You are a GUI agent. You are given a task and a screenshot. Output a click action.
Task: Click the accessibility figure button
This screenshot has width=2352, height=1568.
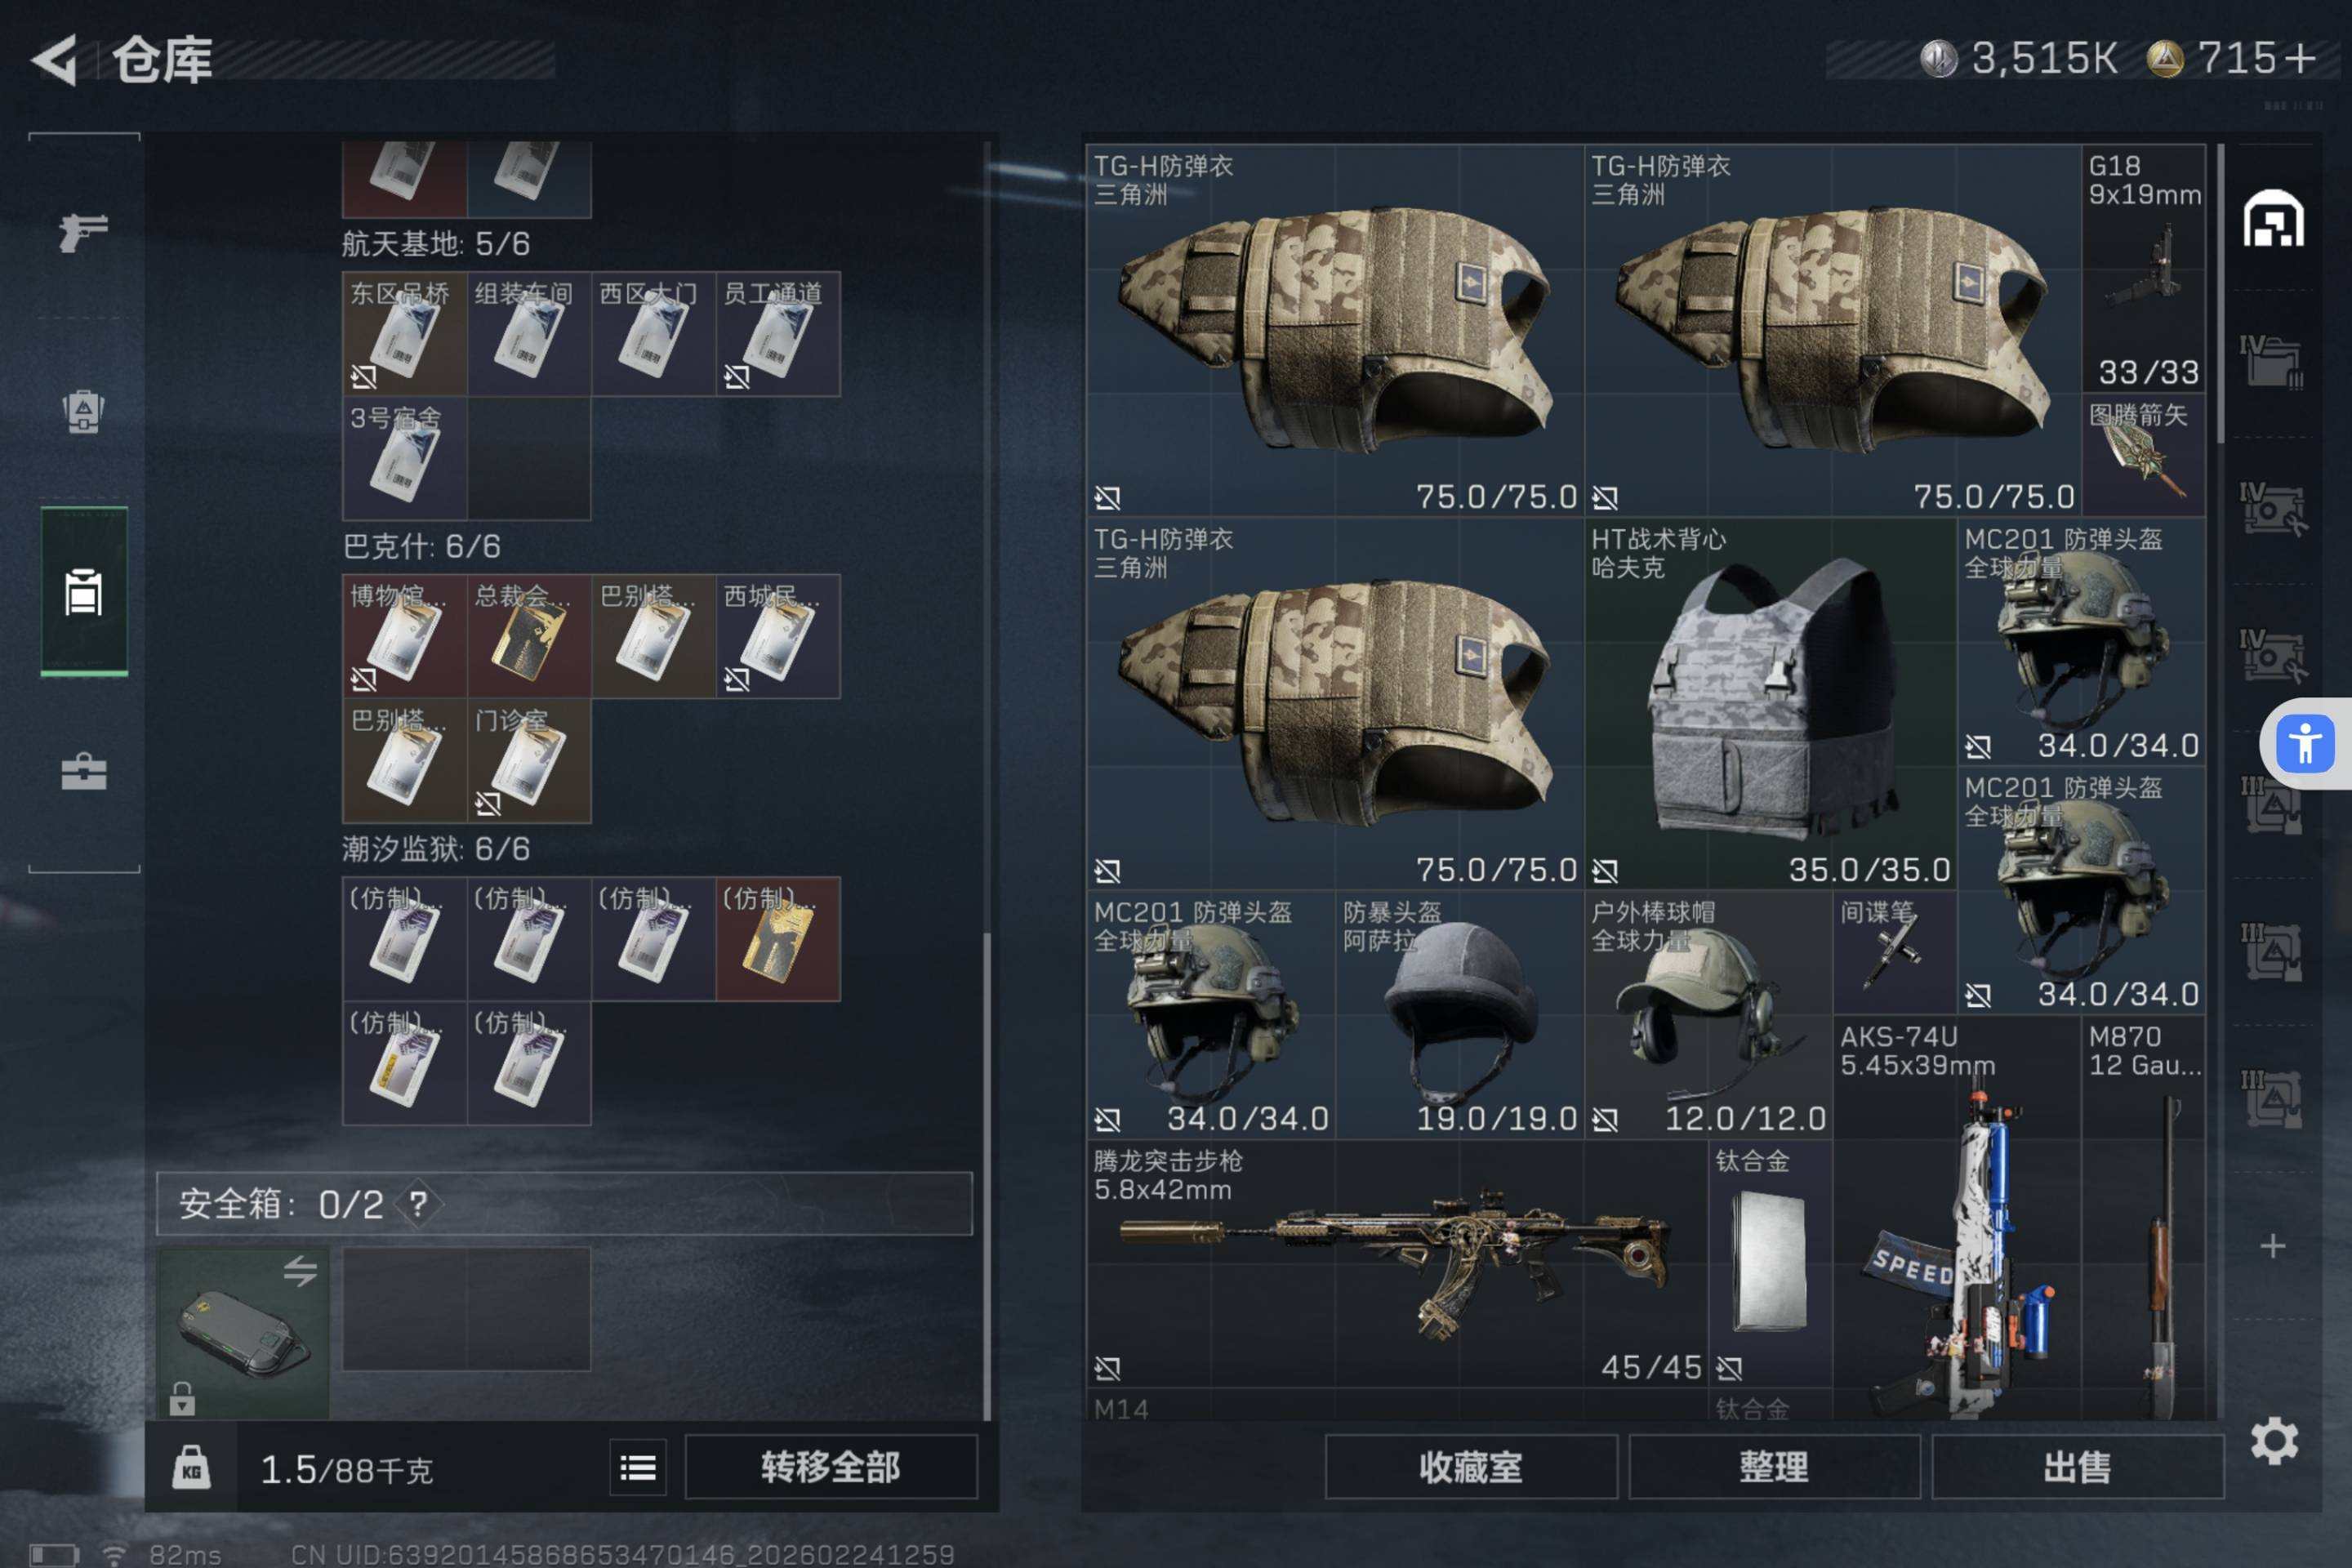pyautogui.click(x=2305, y=744)
